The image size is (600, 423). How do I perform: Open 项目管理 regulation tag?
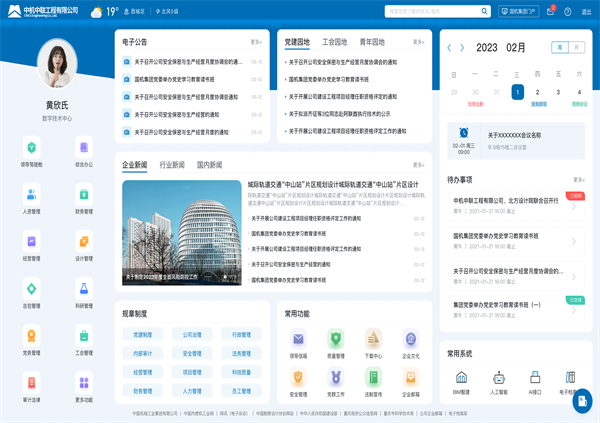click(x=192, y=372)
